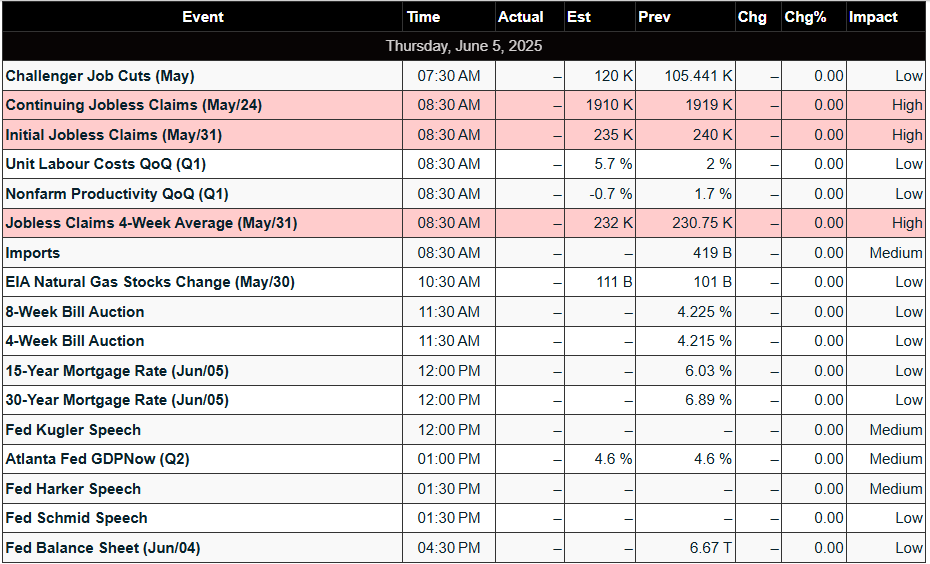Select Initial Jobless Claims (May/31) row
Screen dimensions: 930x564
464,135
